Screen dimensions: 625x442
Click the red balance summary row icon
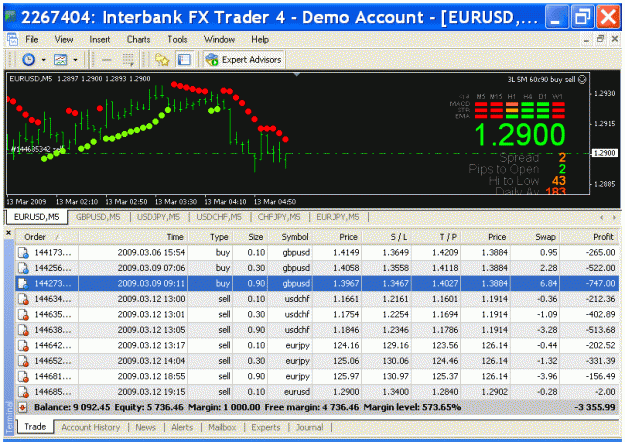click(23, 408)
